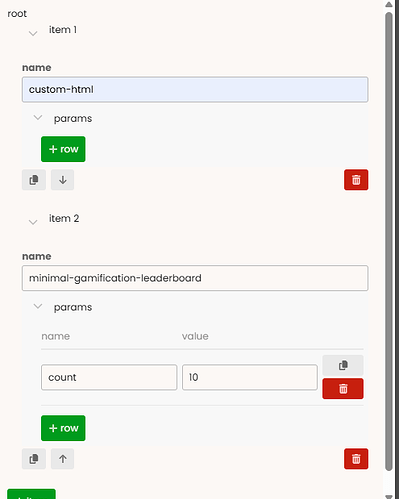399x499 pixels.
Task: Move item 2 up with arrow
Action: [x=62, y=459]
